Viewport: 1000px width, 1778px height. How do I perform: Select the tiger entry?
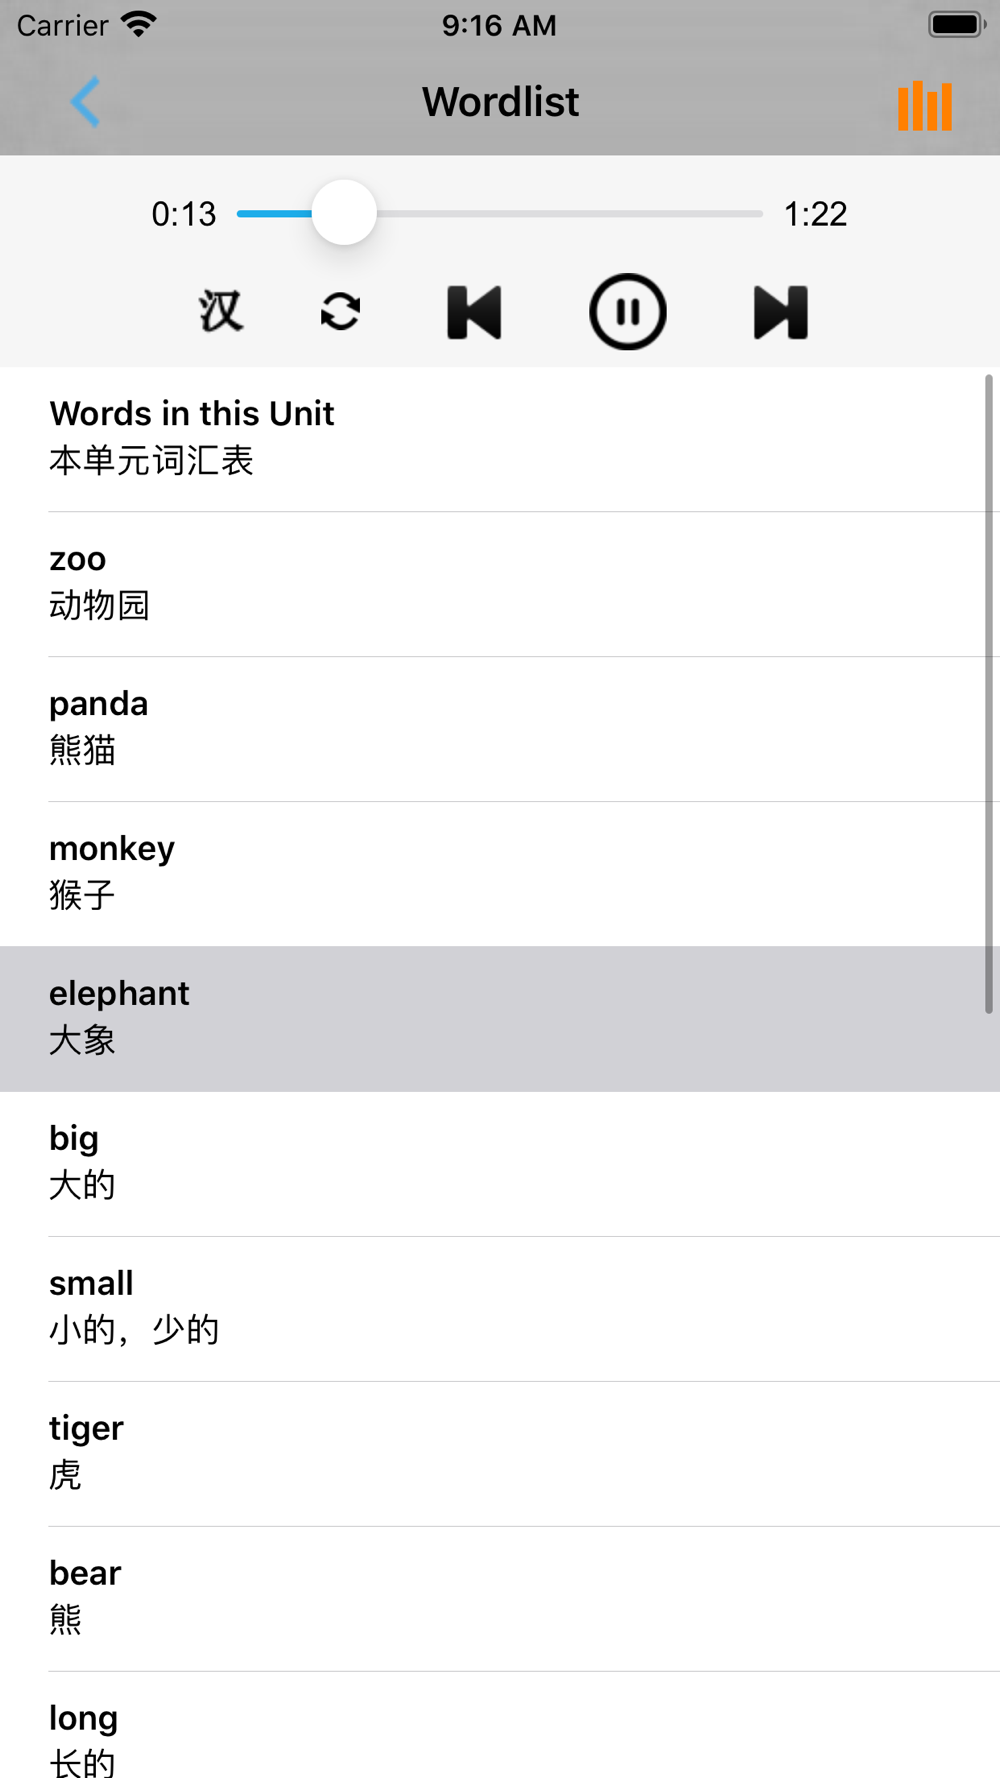500,1454
